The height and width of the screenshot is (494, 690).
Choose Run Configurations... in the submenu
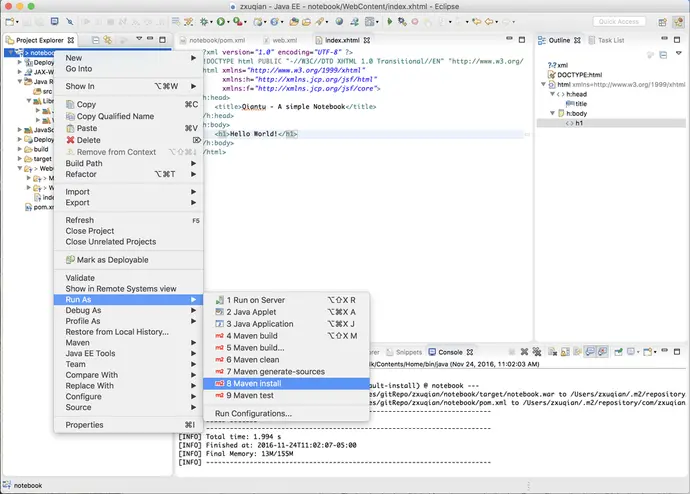253,413
